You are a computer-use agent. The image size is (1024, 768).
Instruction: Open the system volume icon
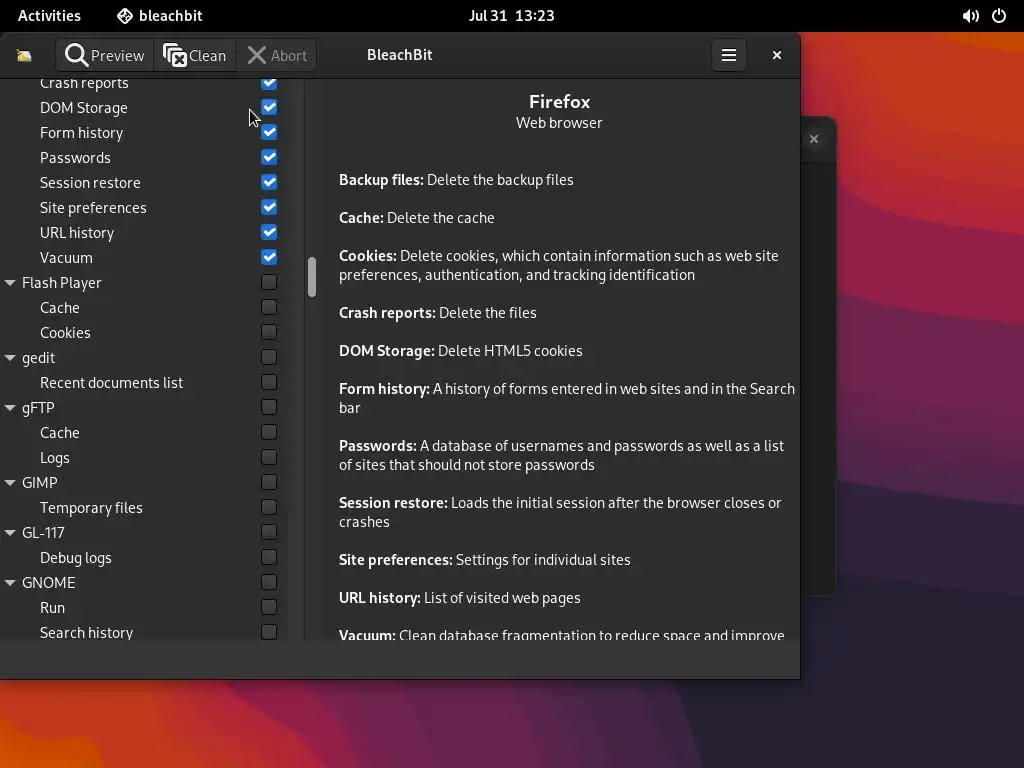[970, 16]
